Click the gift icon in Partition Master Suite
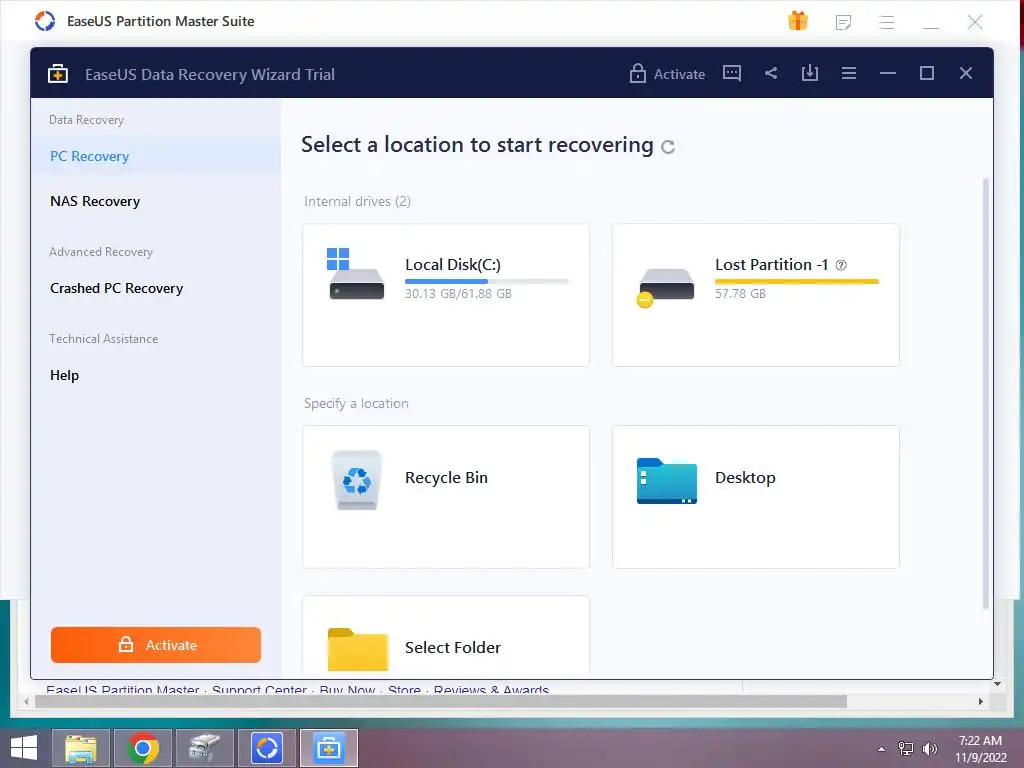The image size is (1024, 768). 797,21
